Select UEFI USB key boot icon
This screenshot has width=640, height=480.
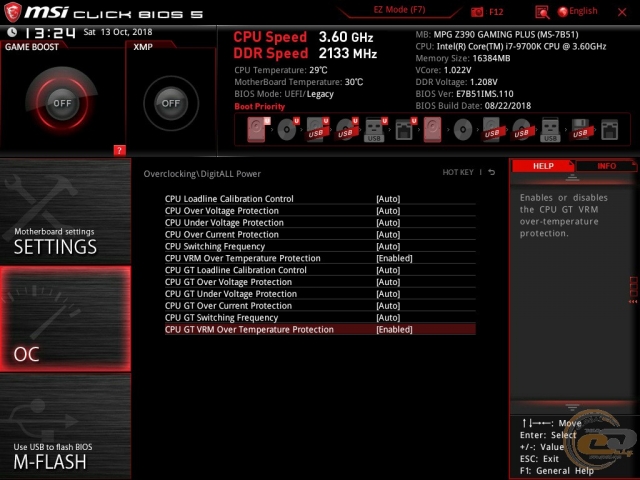[375, 130]
